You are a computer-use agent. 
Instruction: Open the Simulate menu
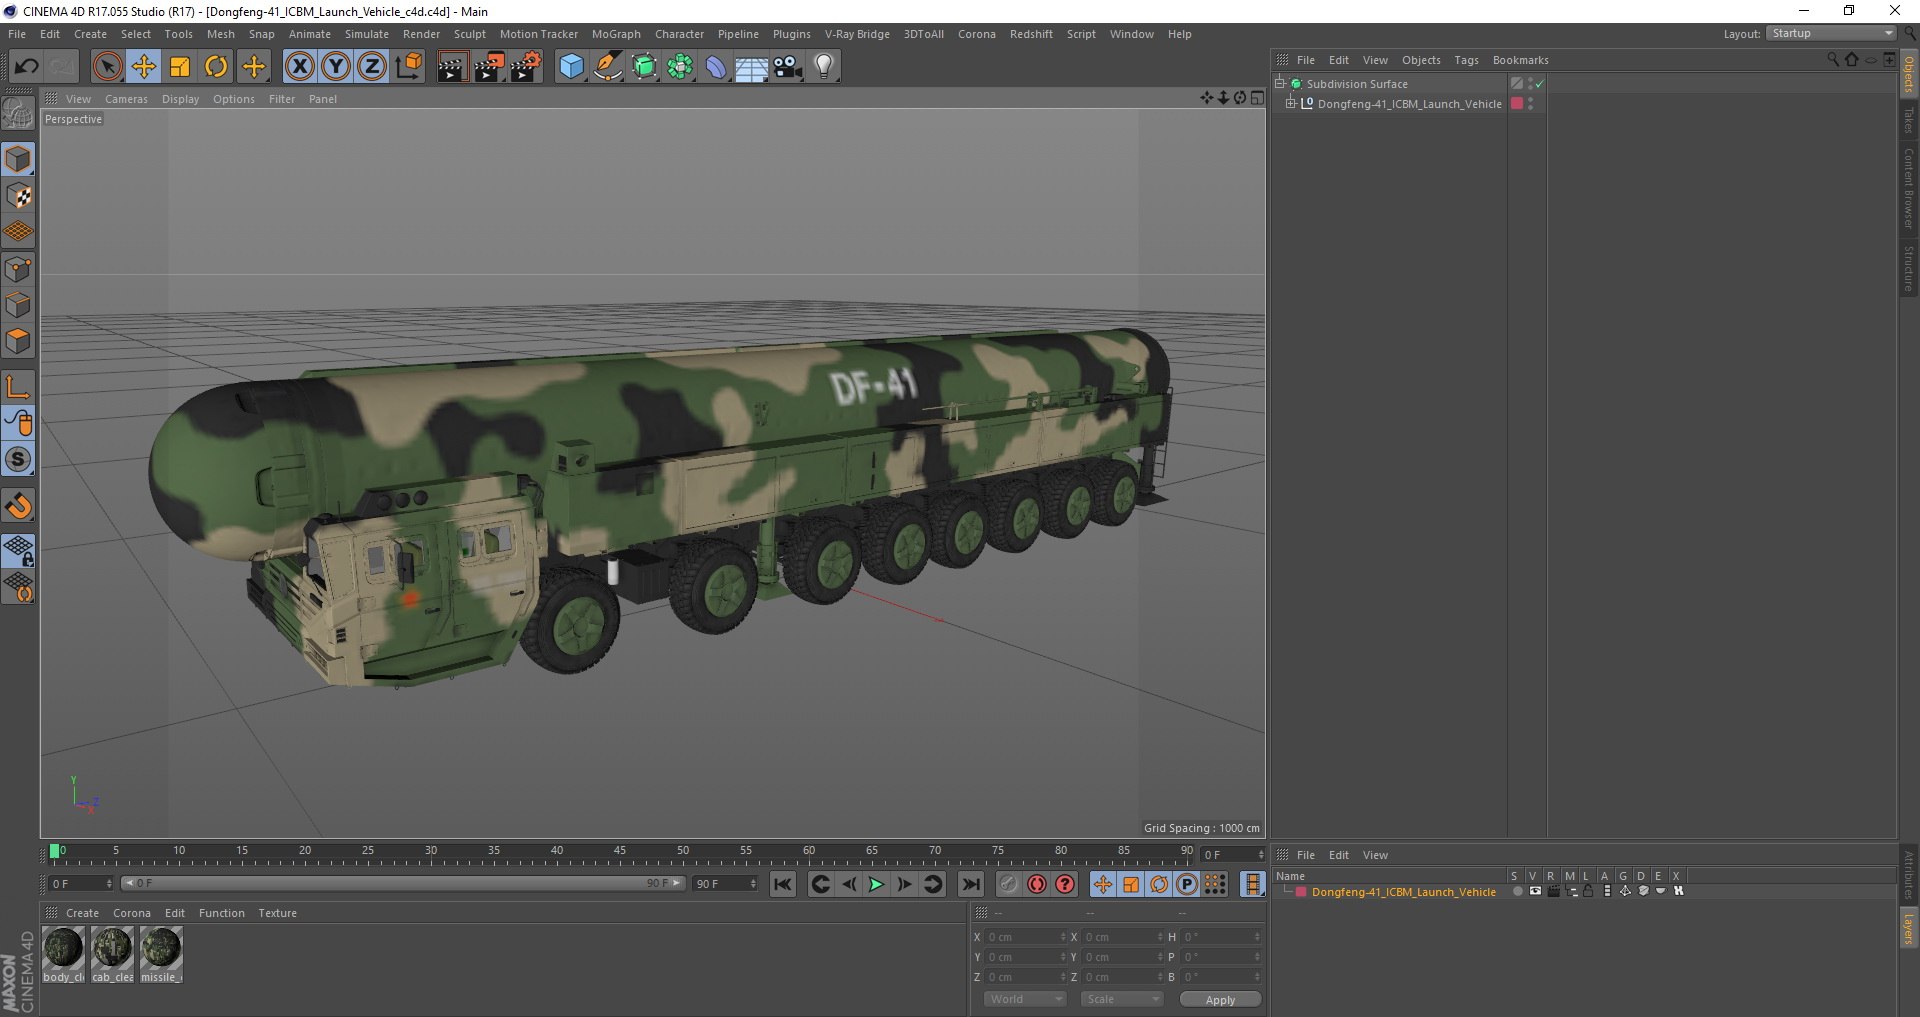point(367,34)
